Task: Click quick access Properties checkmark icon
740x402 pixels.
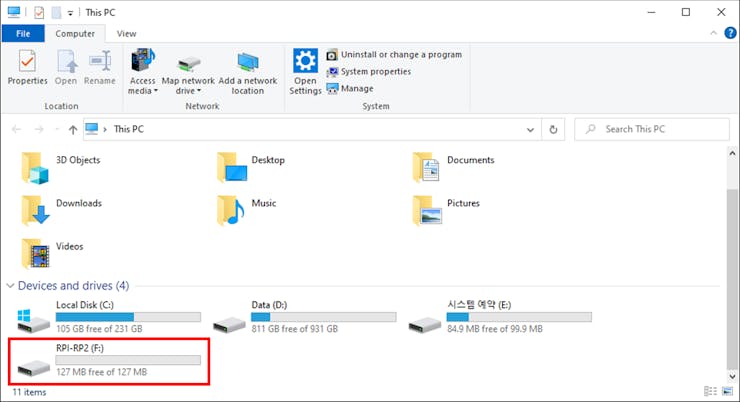Action: click(39, 12)
